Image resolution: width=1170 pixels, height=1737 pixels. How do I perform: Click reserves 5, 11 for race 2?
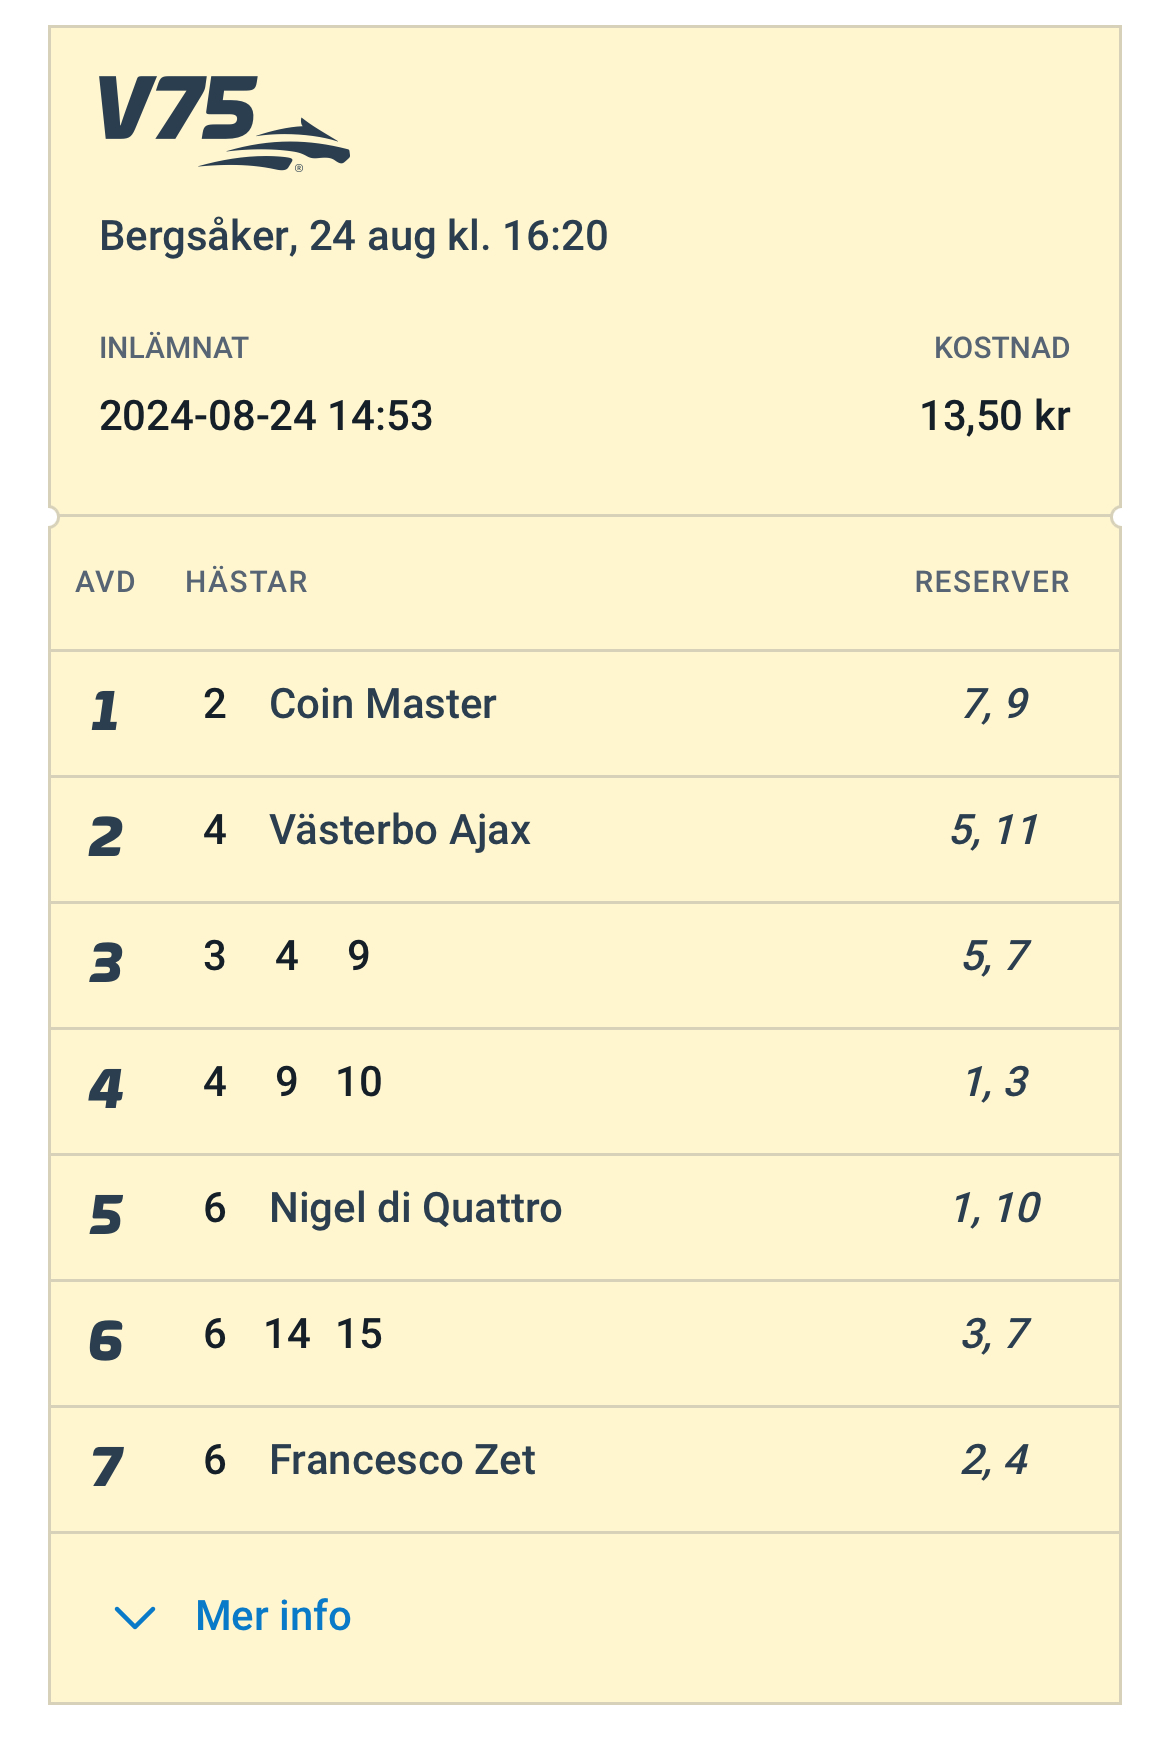point(995,830)
